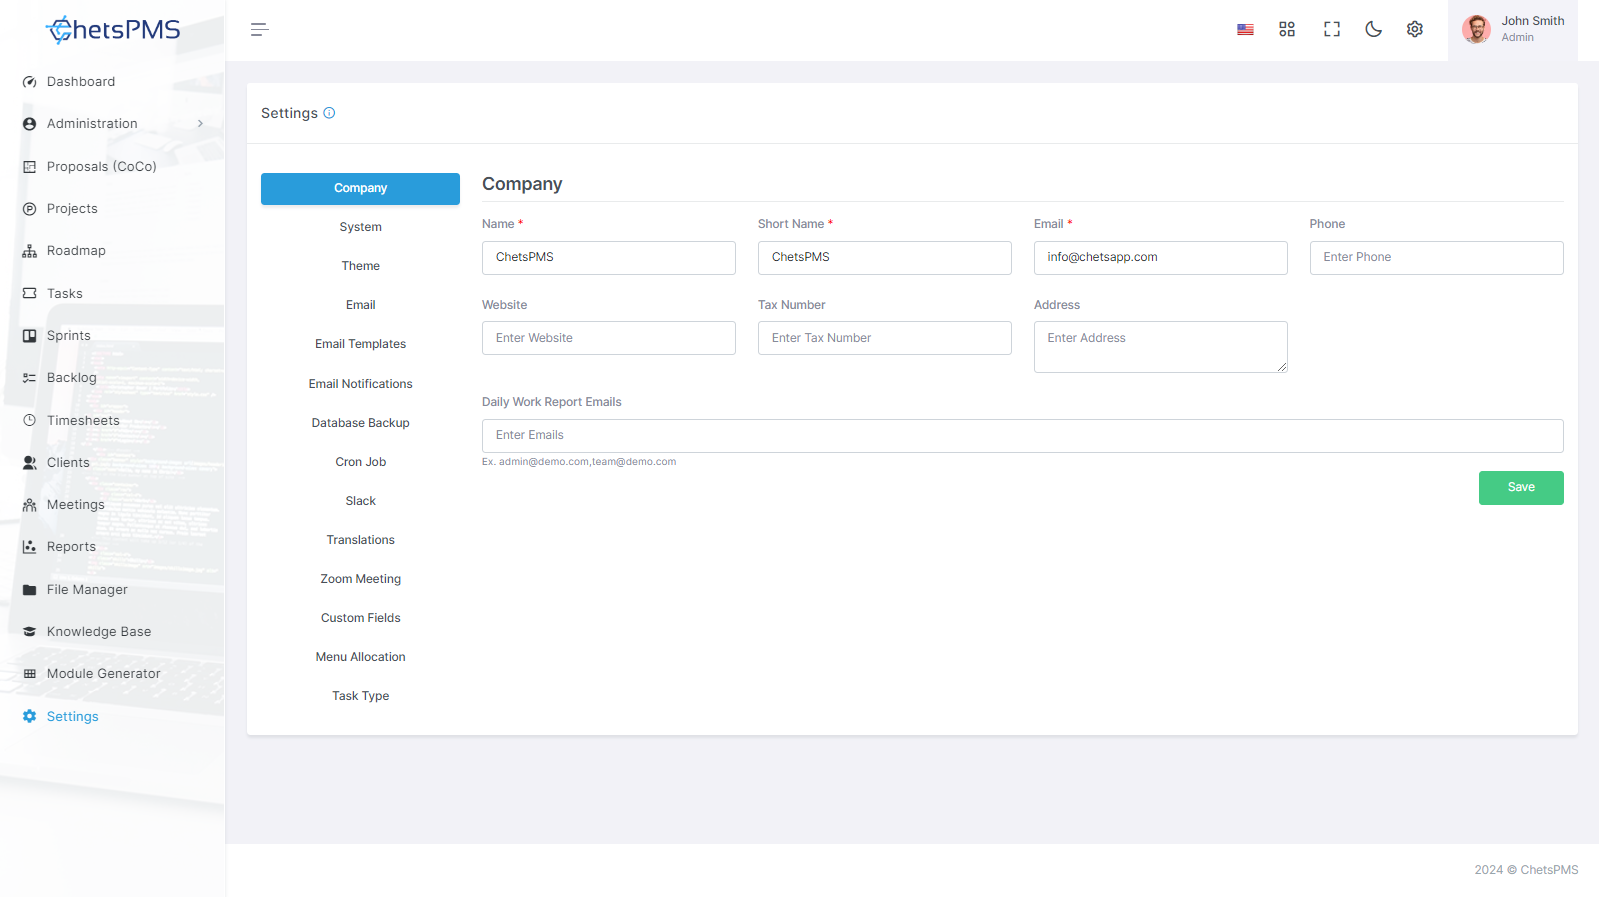Image resolution: width=1599 pixels, height=897 pixels.
Task: Collapse sidebar with the hamburger menu icon
Action: tap(260, 30)
